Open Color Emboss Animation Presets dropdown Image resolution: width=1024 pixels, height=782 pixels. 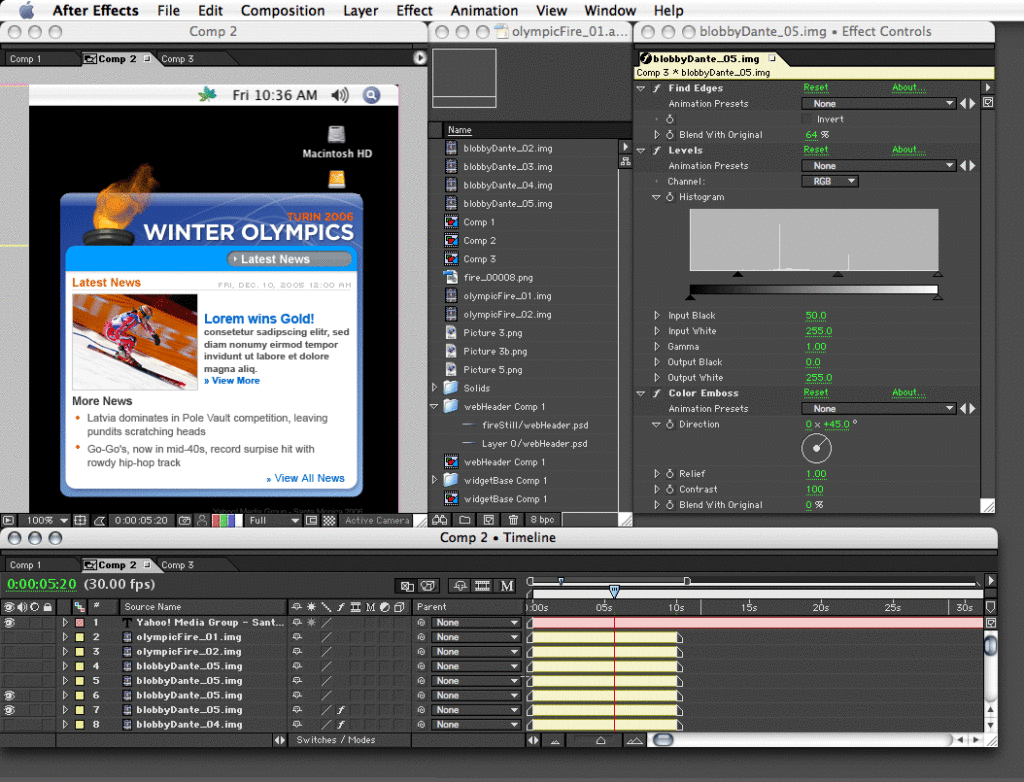(879, 409)
